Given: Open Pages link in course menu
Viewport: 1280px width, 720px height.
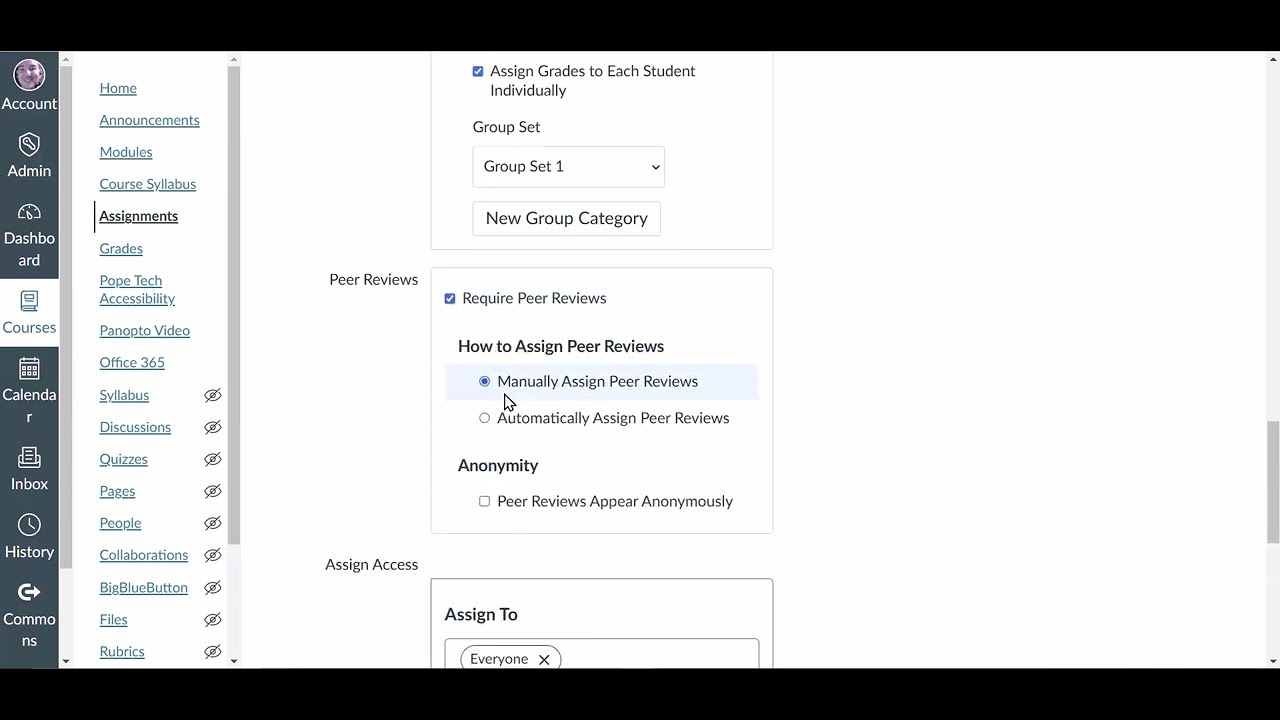Looking at the screenshot, I should 117,491.
